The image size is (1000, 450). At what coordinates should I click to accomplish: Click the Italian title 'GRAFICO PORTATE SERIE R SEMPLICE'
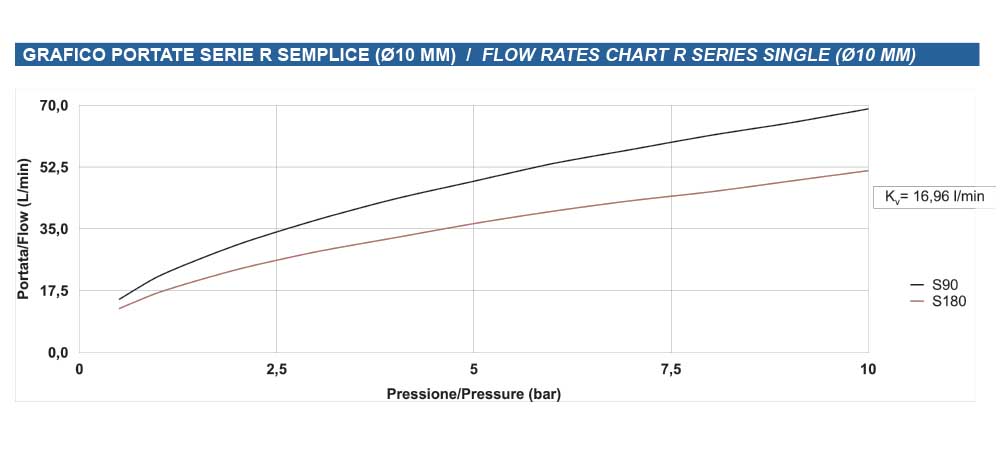pos(239,55)
